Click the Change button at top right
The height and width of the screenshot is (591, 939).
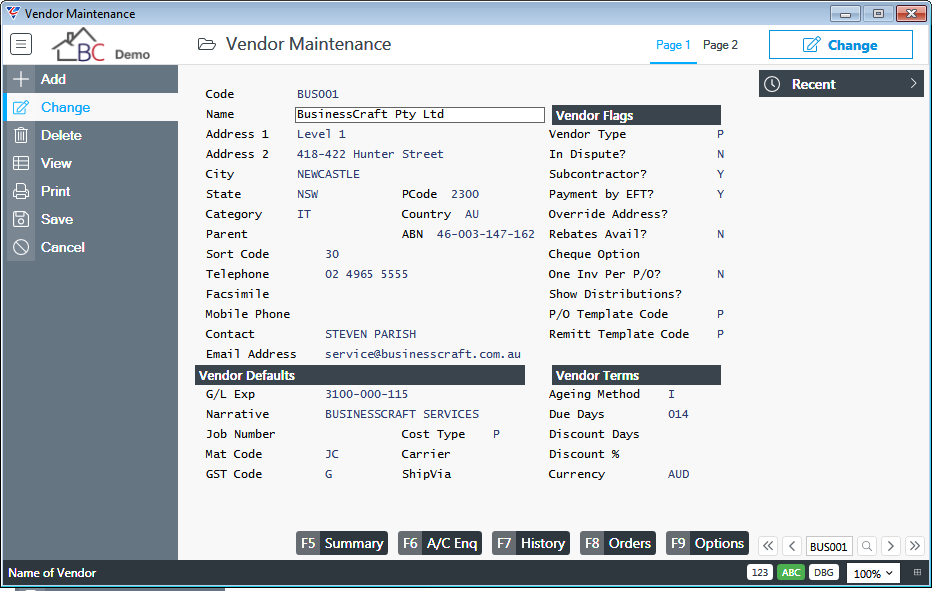click(x=841, y=45)
